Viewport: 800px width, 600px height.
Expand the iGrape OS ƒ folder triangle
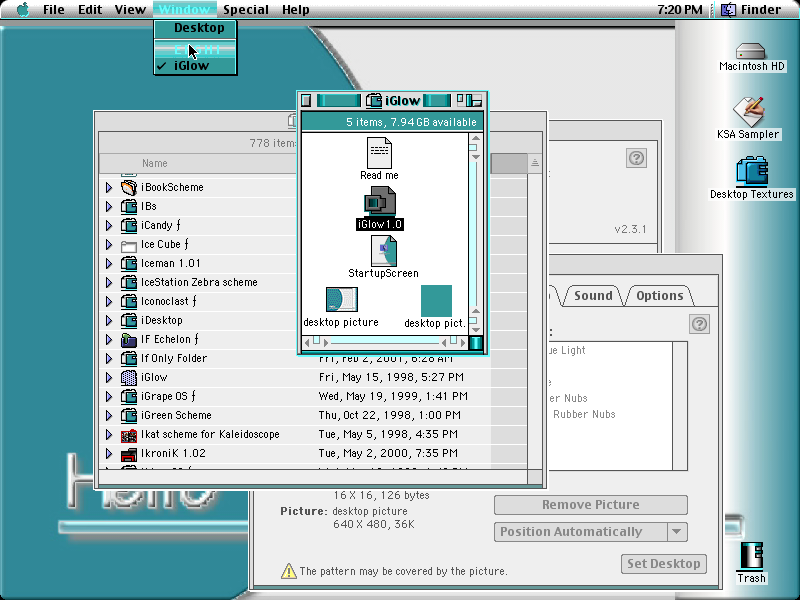[x=109, y=396]
